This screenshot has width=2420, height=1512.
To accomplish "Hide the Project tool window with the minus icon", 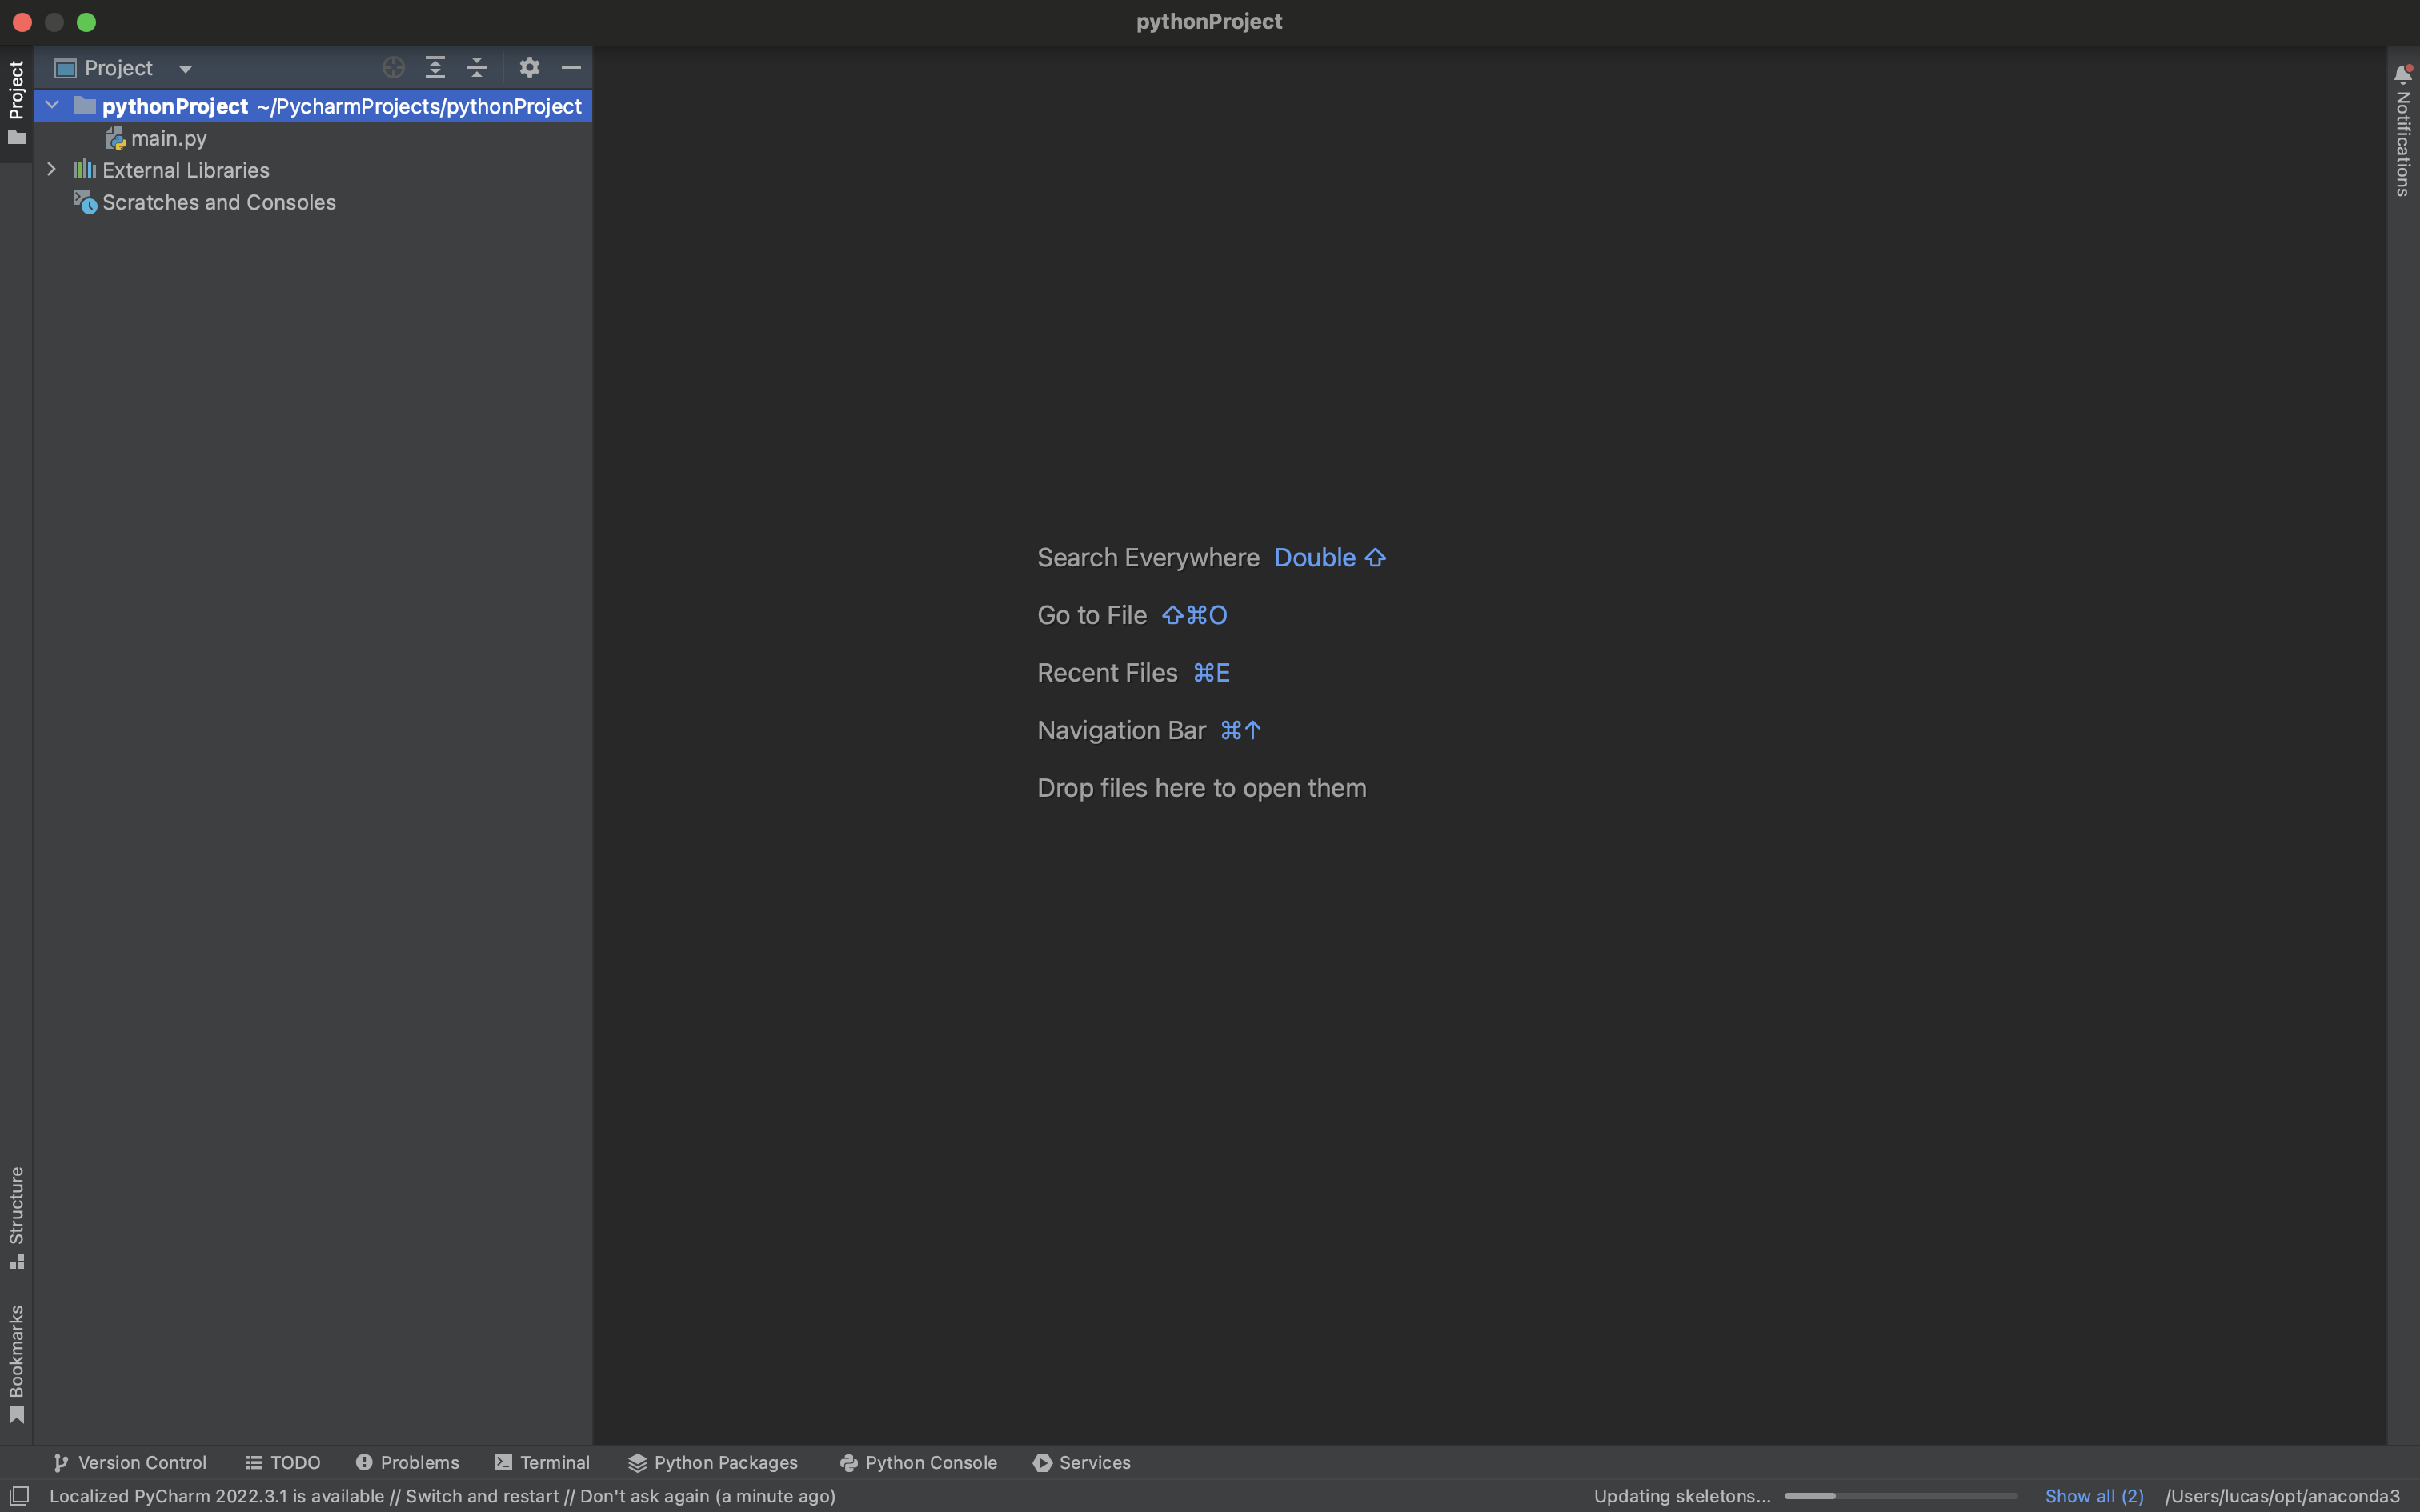I will click(571, 68).
